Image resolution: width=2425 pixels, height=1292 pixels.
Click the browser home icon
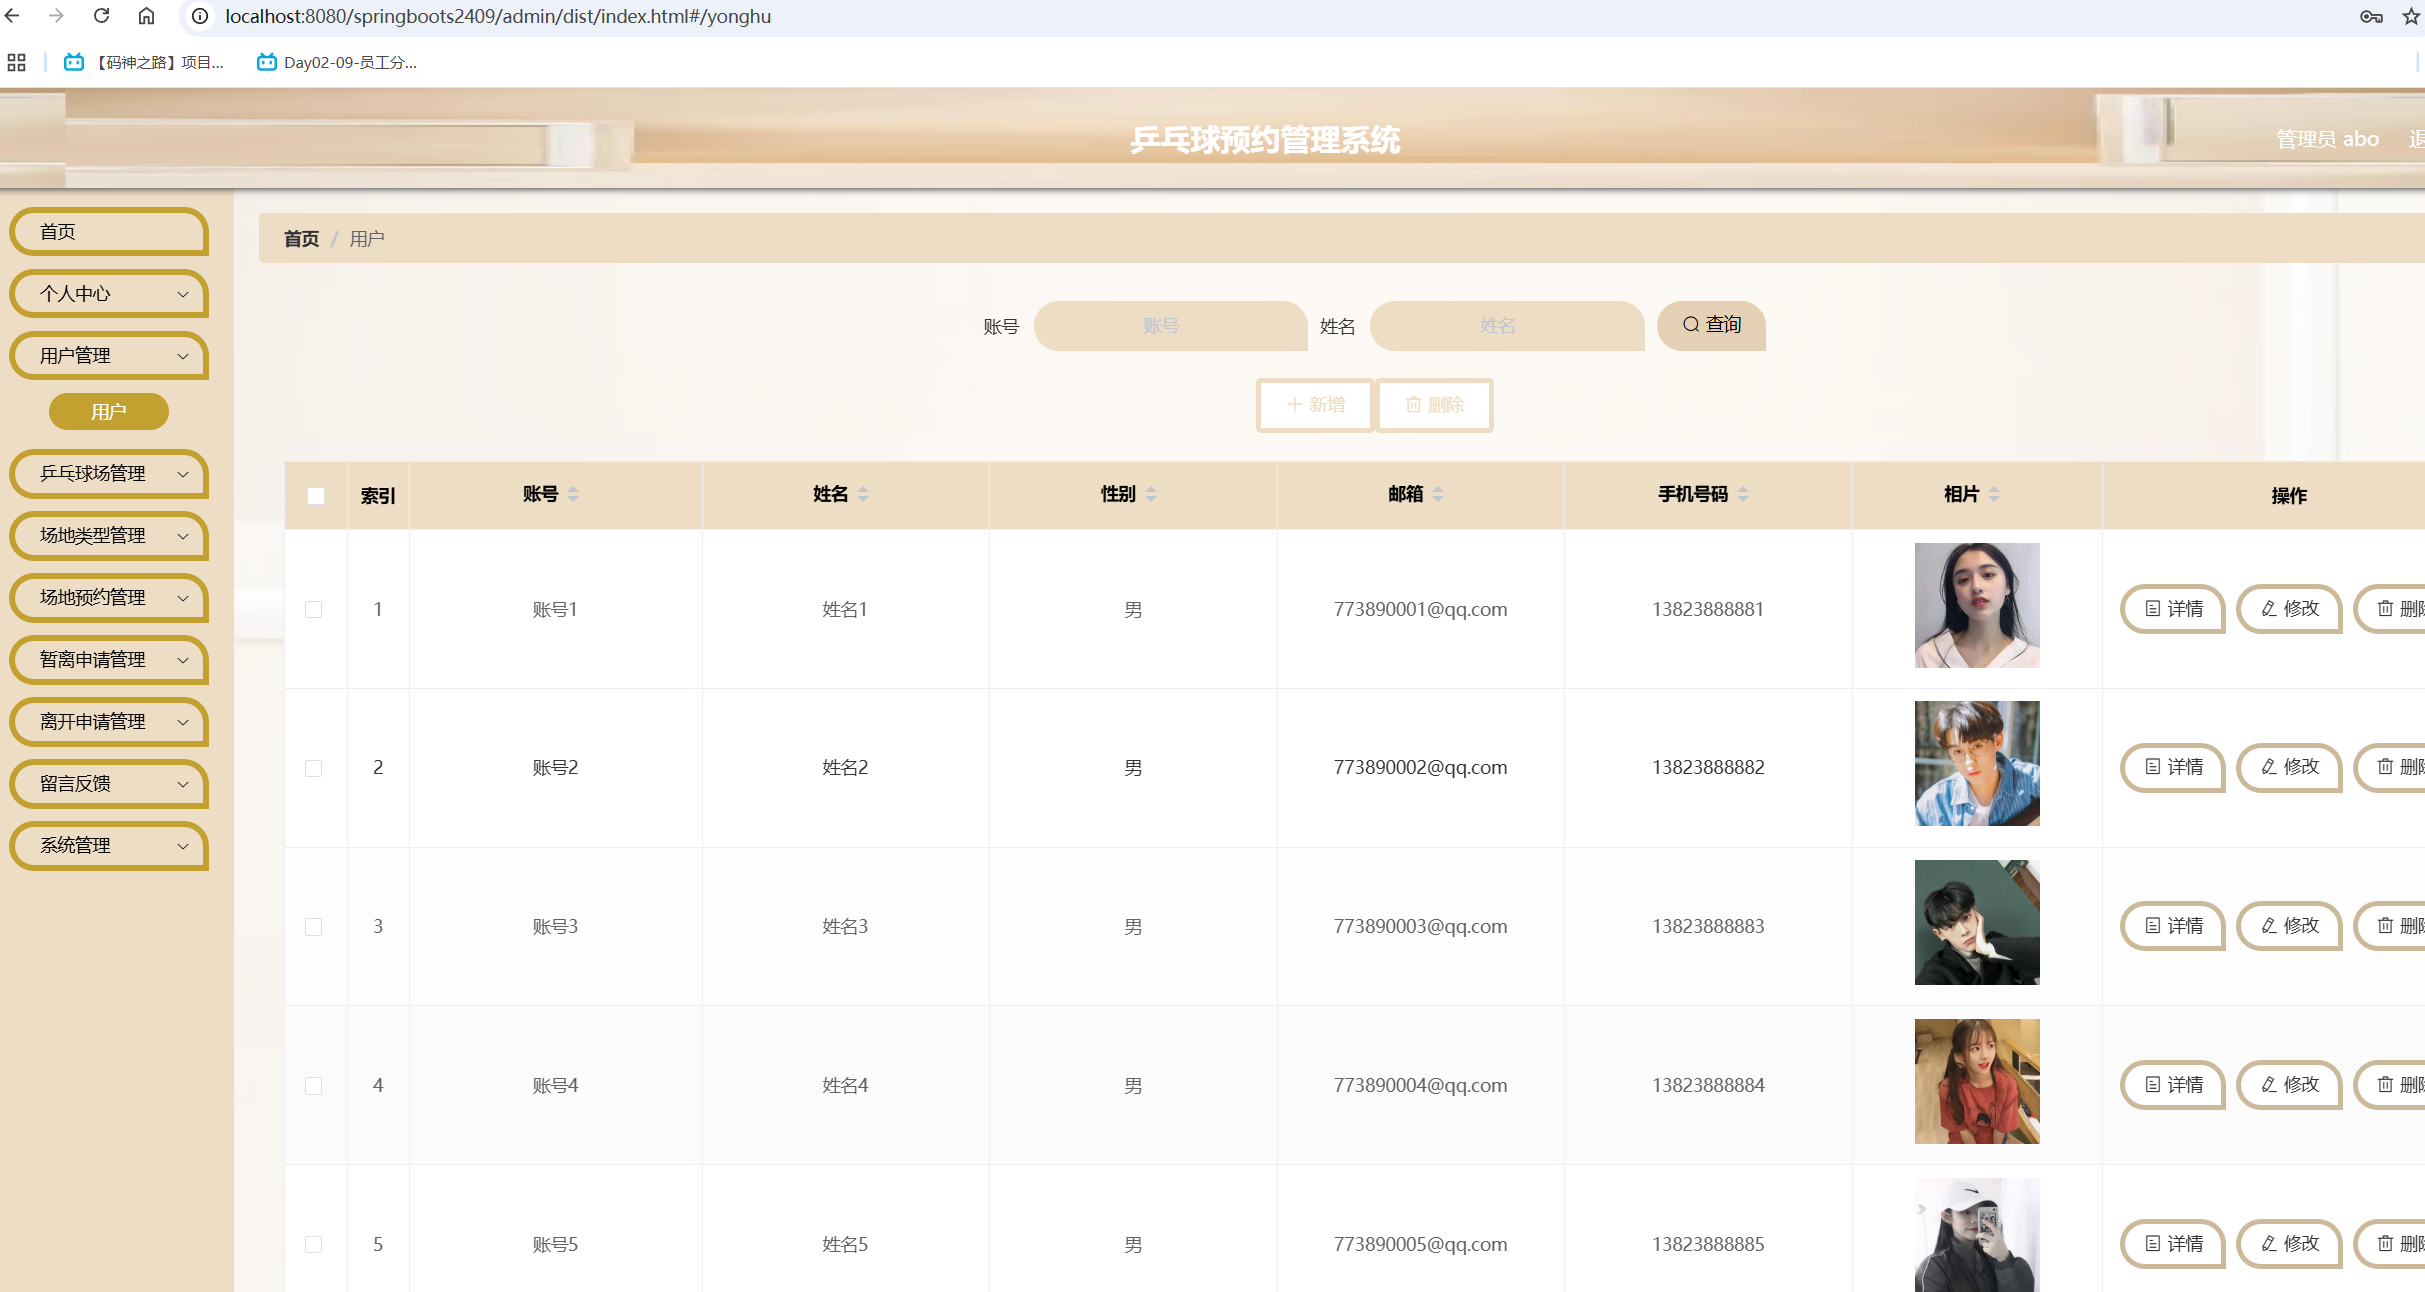coord(146,16)
